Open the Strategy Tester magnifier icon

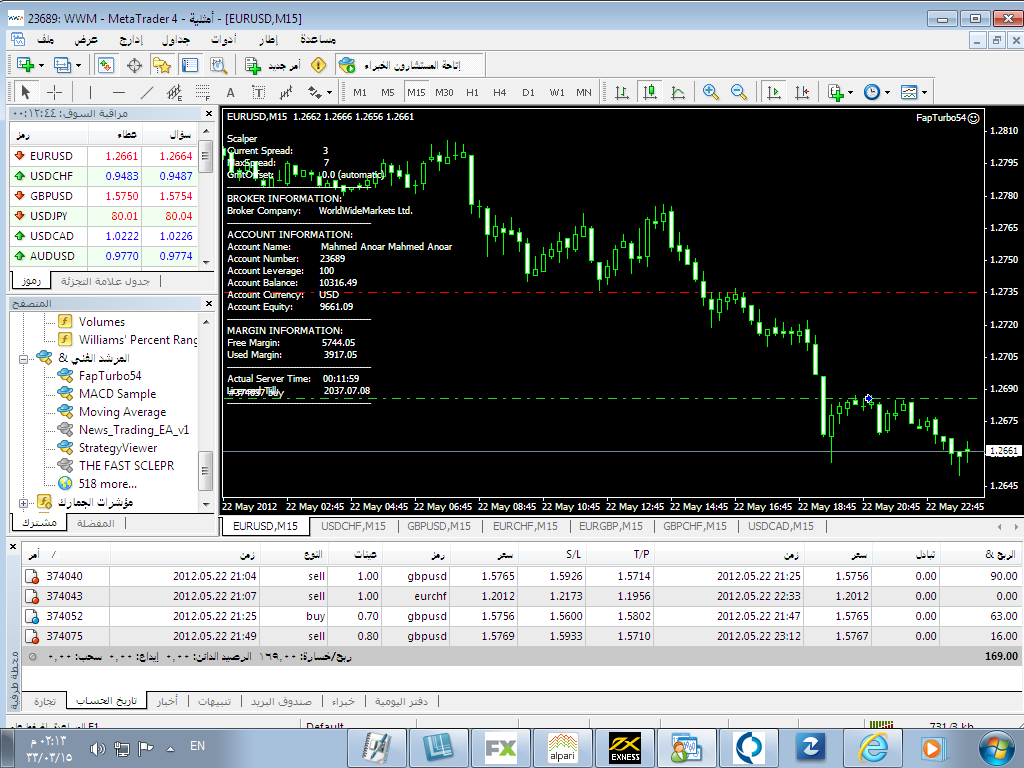pyautogui.click(x=219, y=65)
